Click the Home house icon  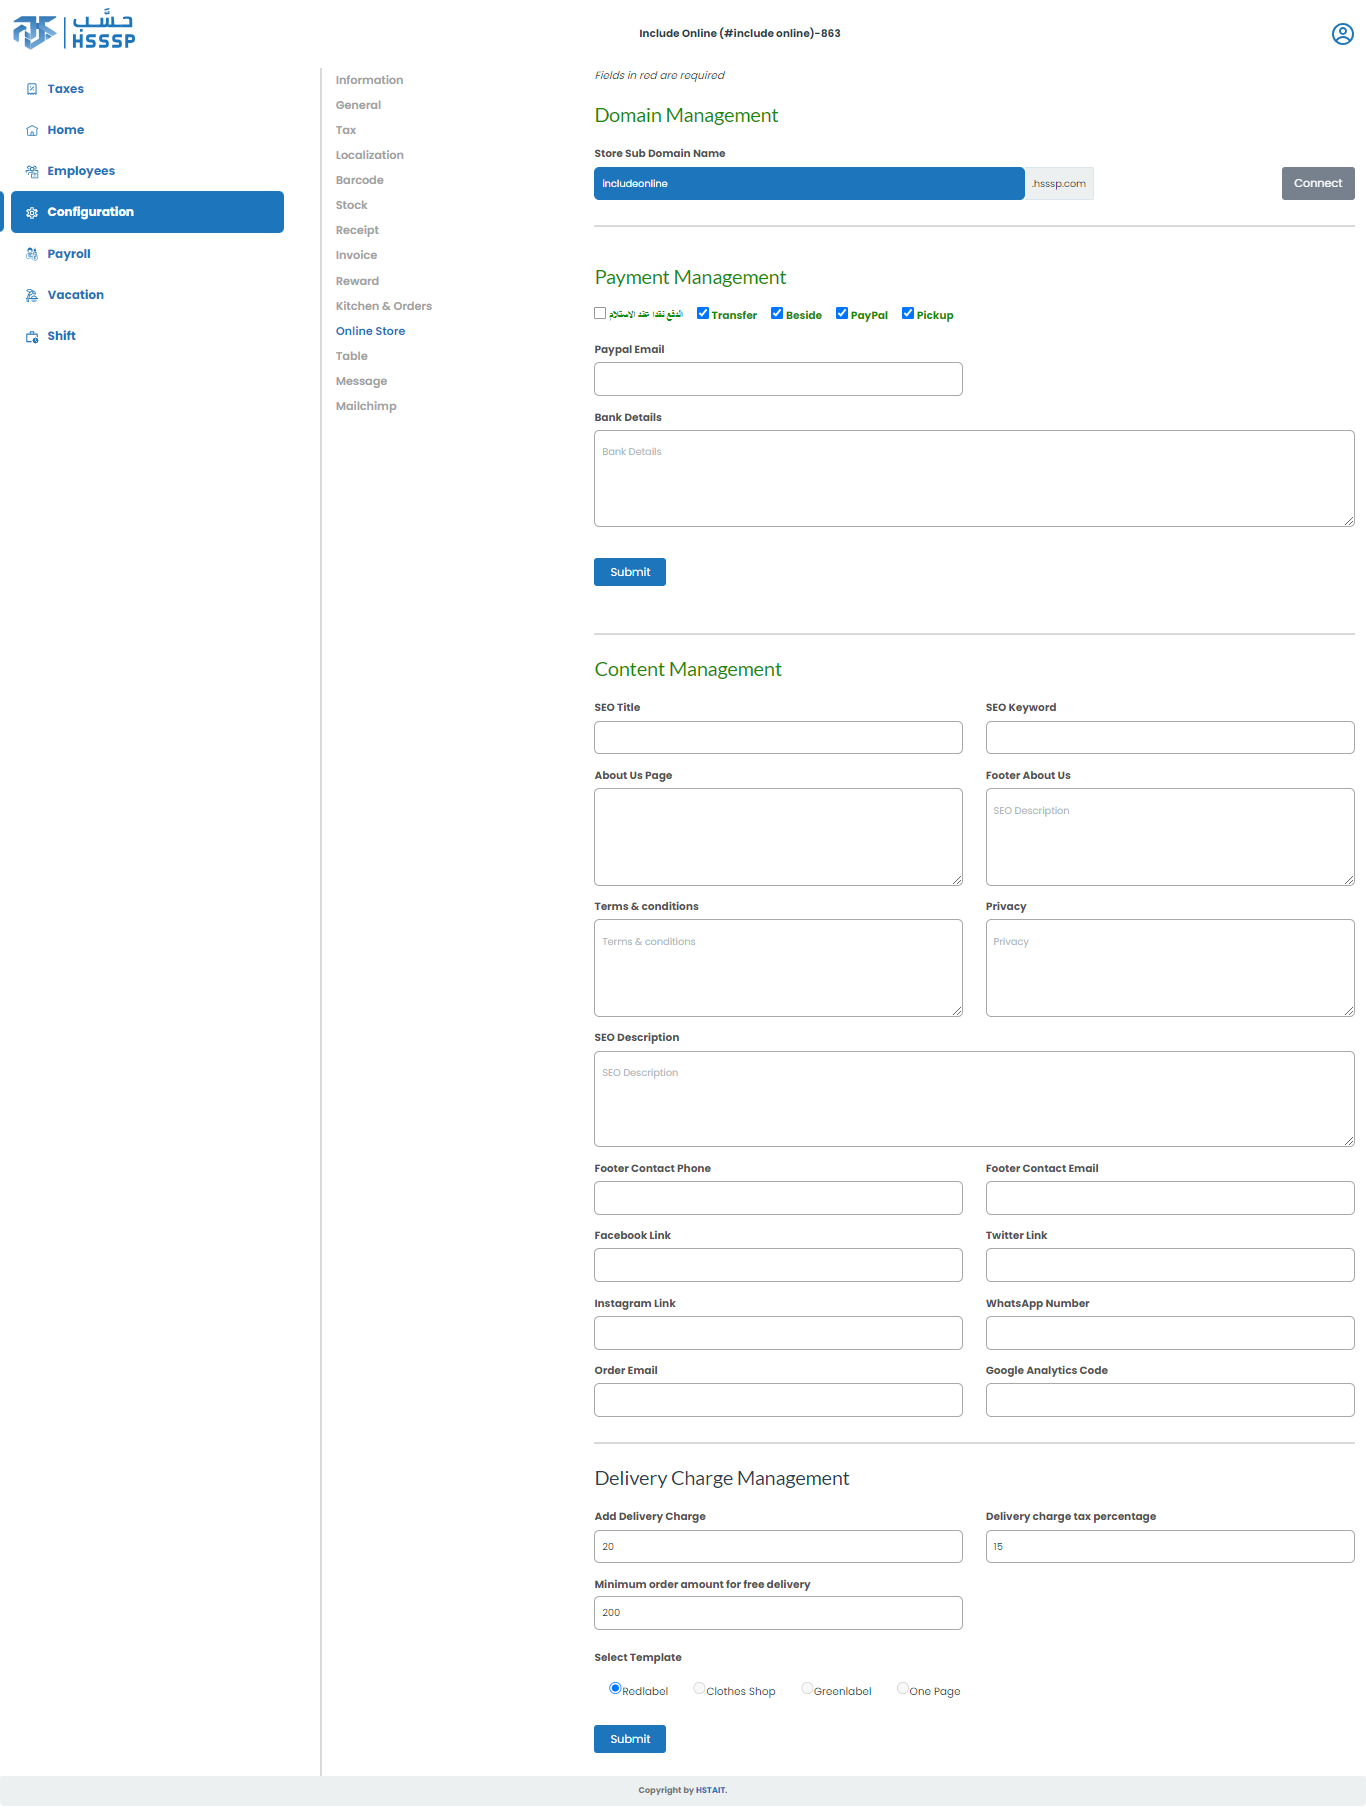pos(32,130)
